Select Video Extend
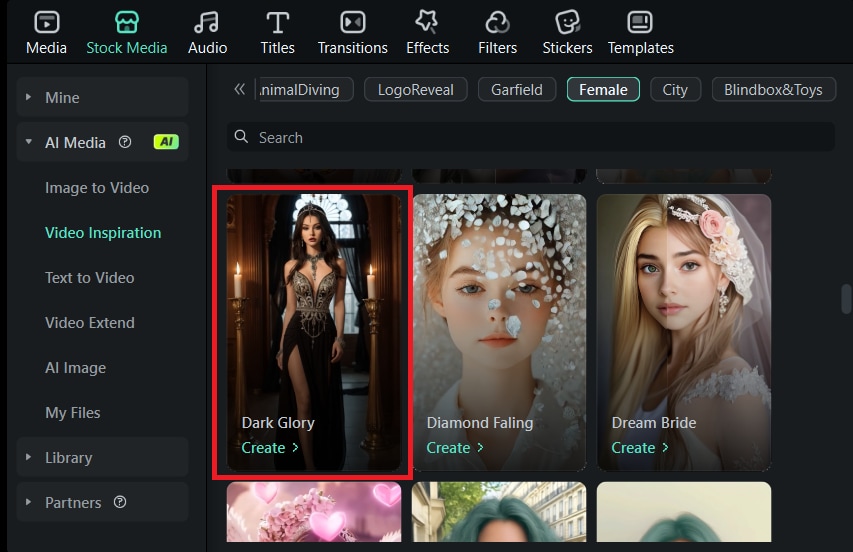Image resolution: width=853 pixels, height=552 pixels. click(90, 322)
